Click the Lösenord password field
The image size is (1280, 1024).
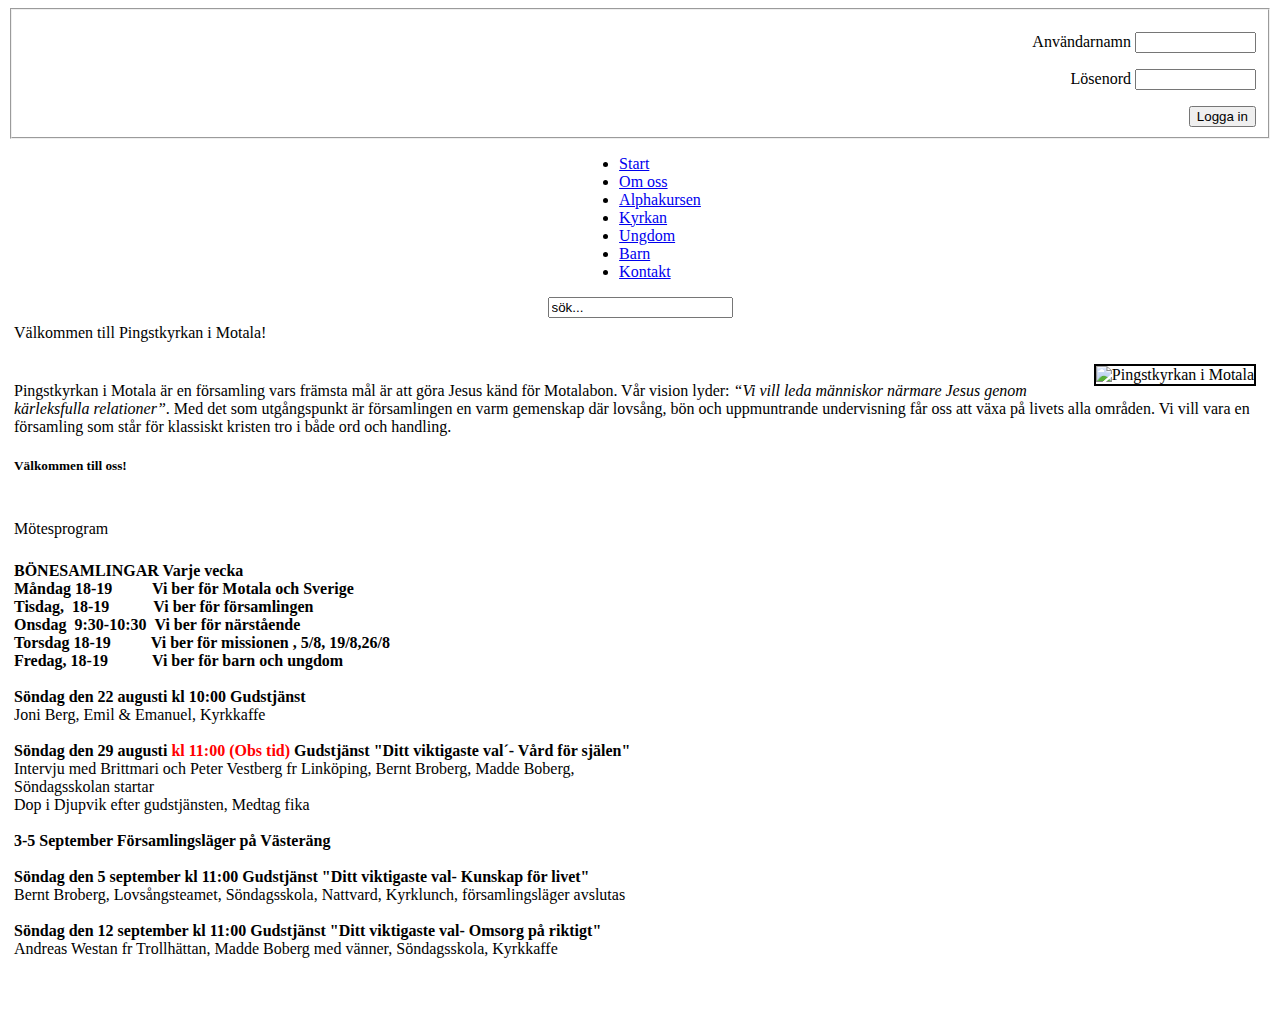[x=1195, y=79]
